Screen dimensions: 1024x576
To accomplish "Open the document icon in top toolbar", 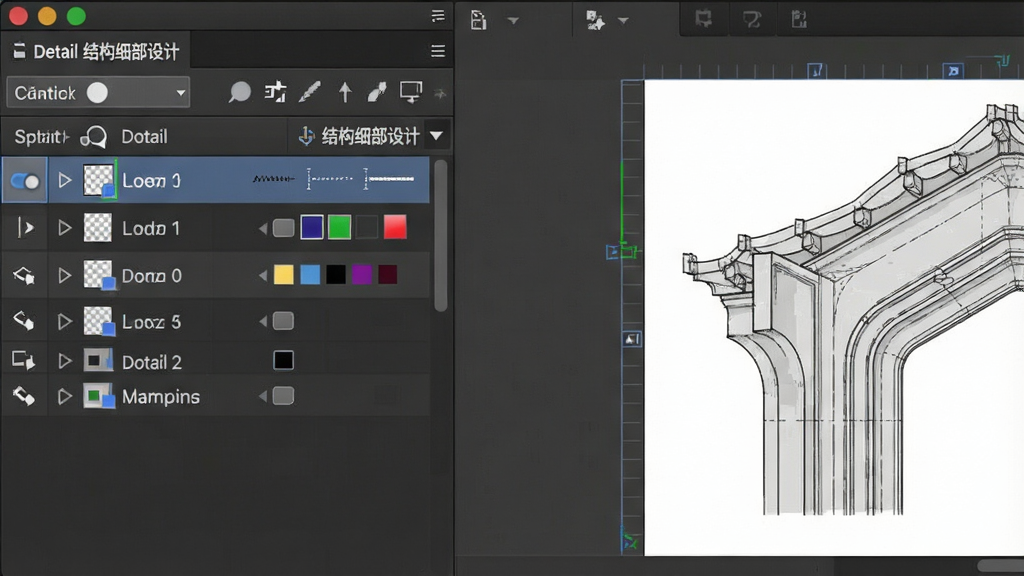I will pyautogui.click(x=479, y=20).
